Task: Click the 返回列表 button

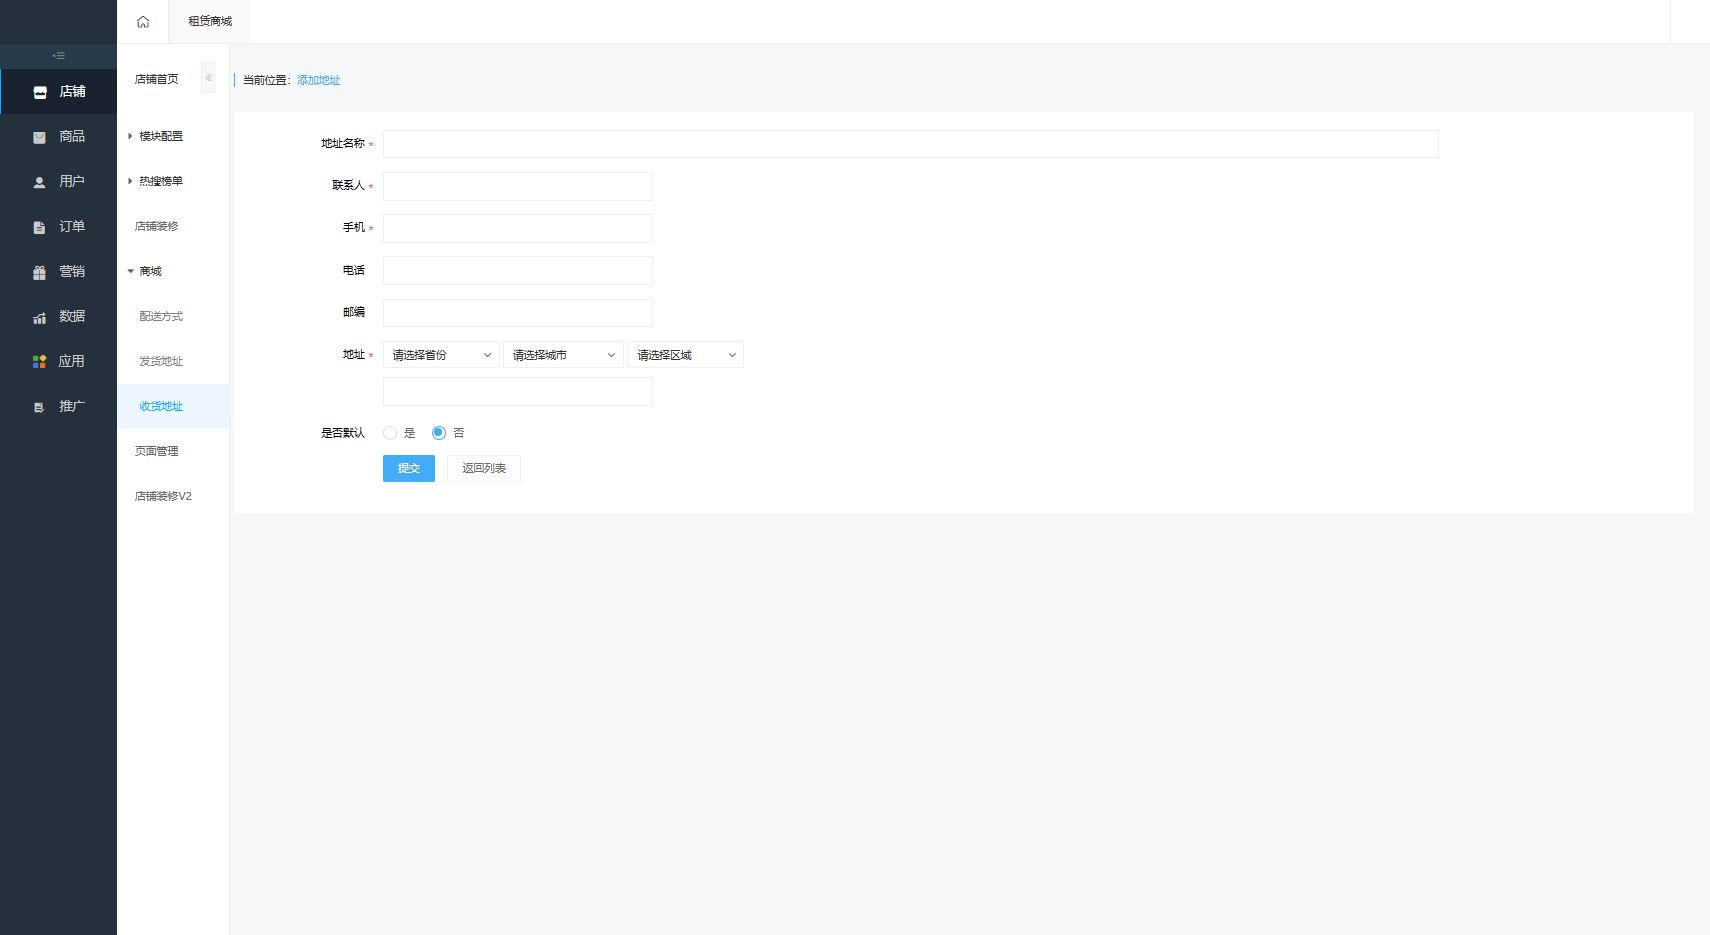Action: (484, 468)
